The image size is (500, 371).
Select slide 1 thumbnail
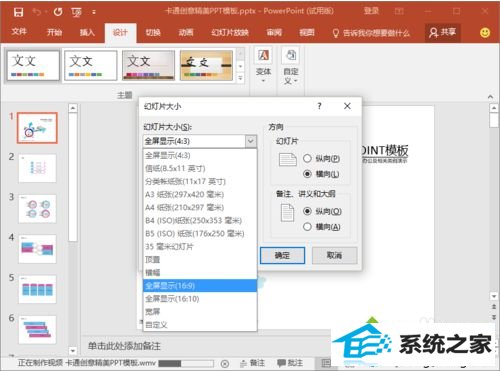pyautogui.click(x=37, y=128)
